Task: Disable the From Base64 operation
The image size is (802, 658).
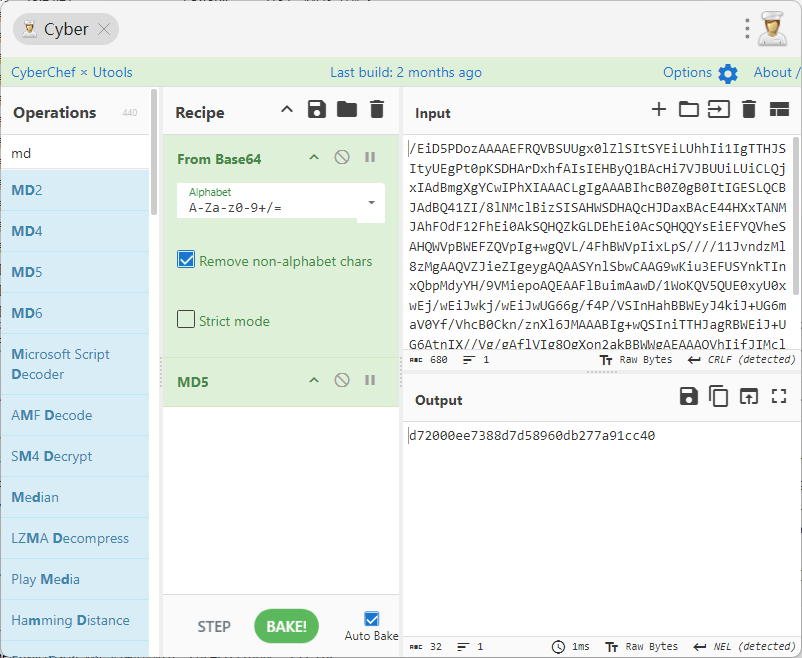Action: [x=342, y=157]
